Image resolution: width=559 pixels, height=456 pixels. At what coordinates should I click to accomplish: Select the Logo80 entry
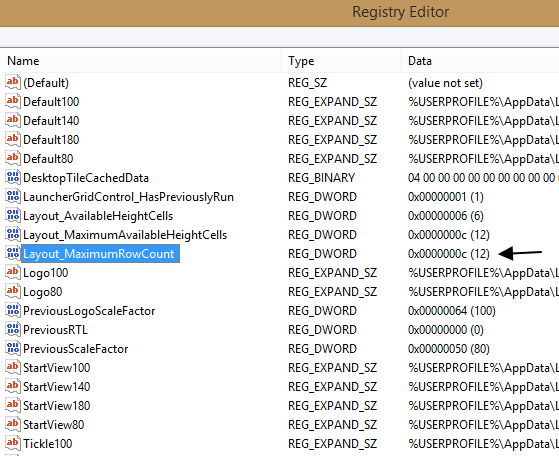click(x=43, y=291)
